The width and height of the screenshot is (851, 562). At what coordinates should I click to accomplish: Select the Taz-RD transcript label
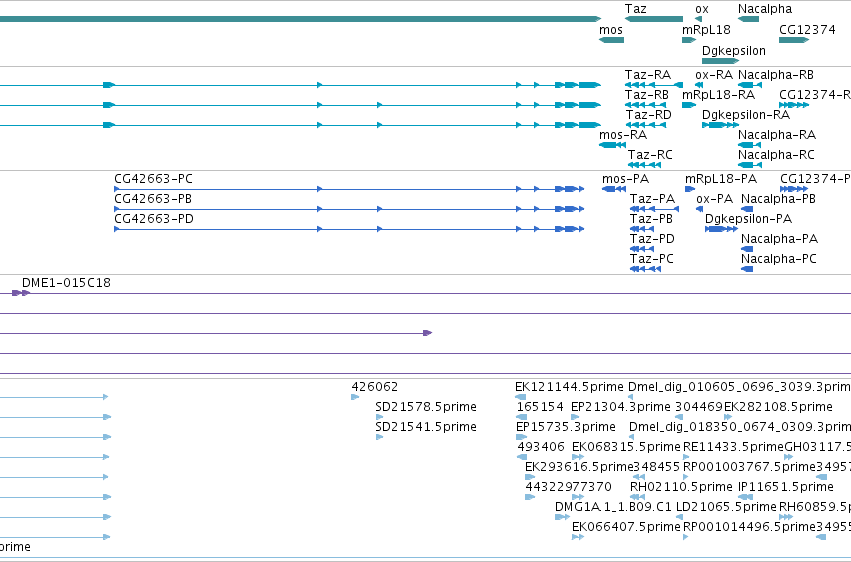[649, 114]
